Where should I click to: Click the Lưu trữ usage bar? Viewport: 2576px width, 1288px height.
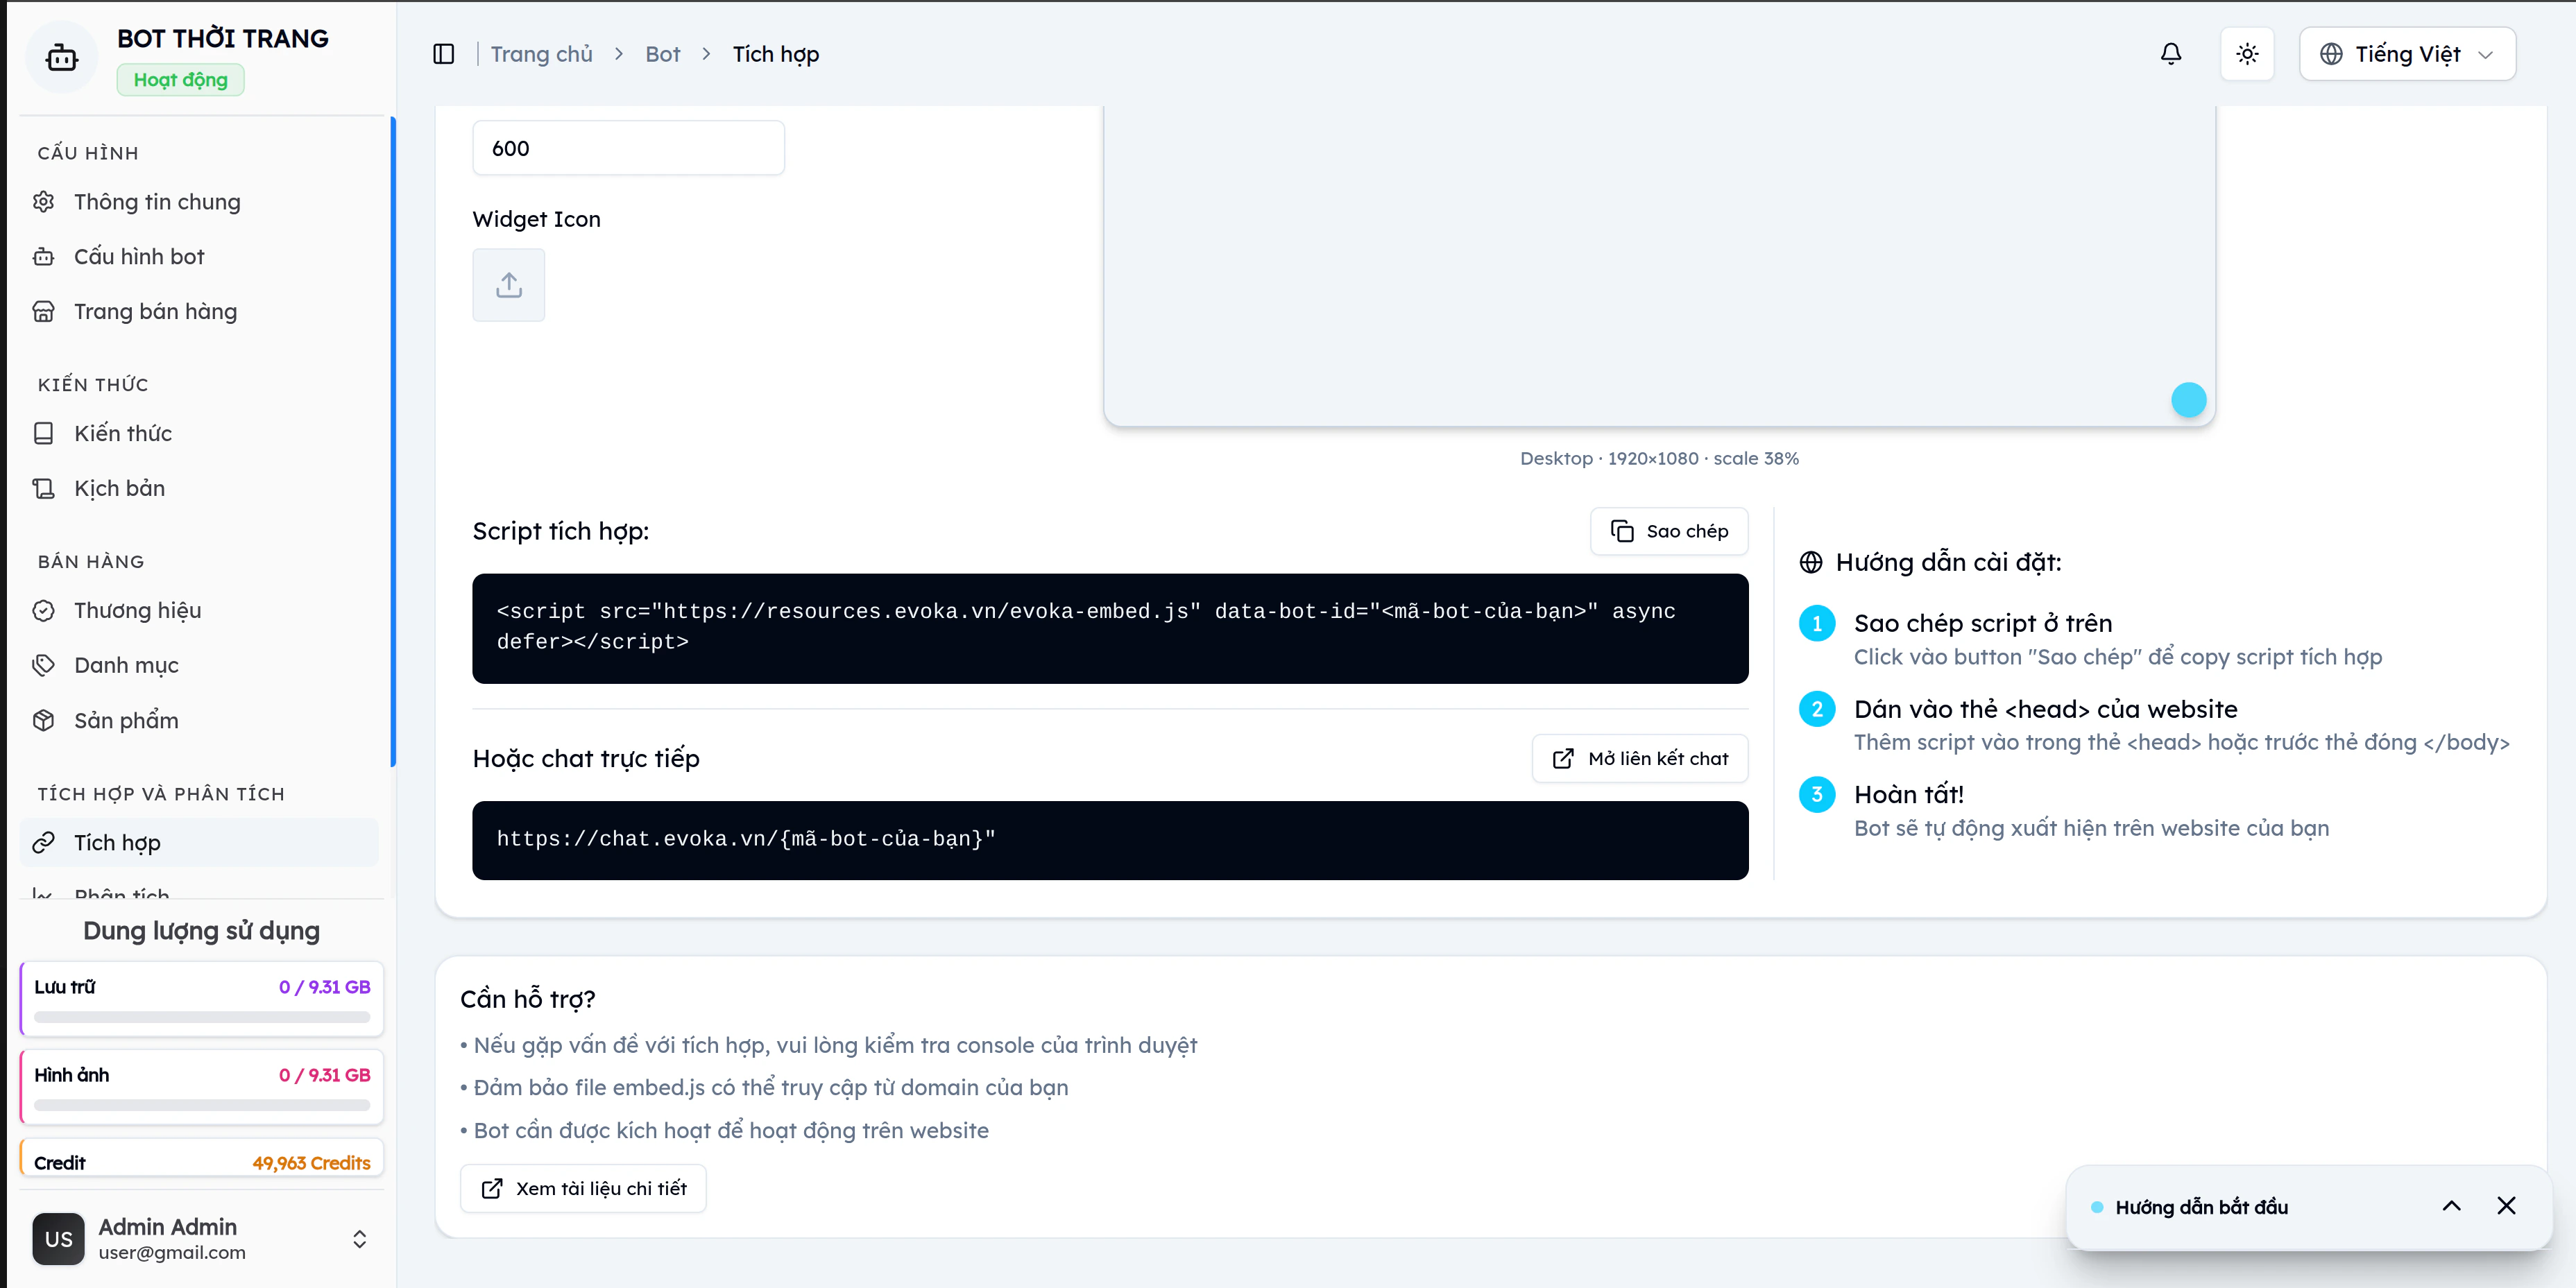tap(202, 1017)
